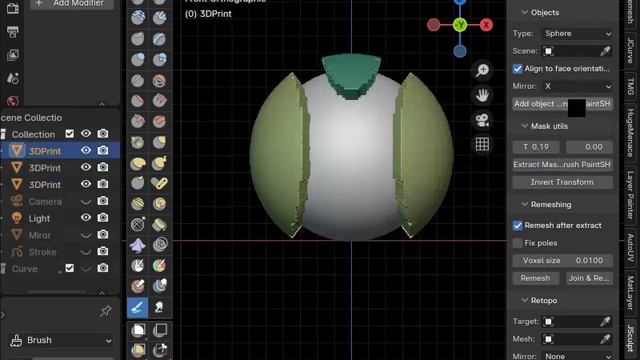Viewport: 640px width, 360px height.
Task: Select the Snake Hook brush
Action: [x=159, y=163]
